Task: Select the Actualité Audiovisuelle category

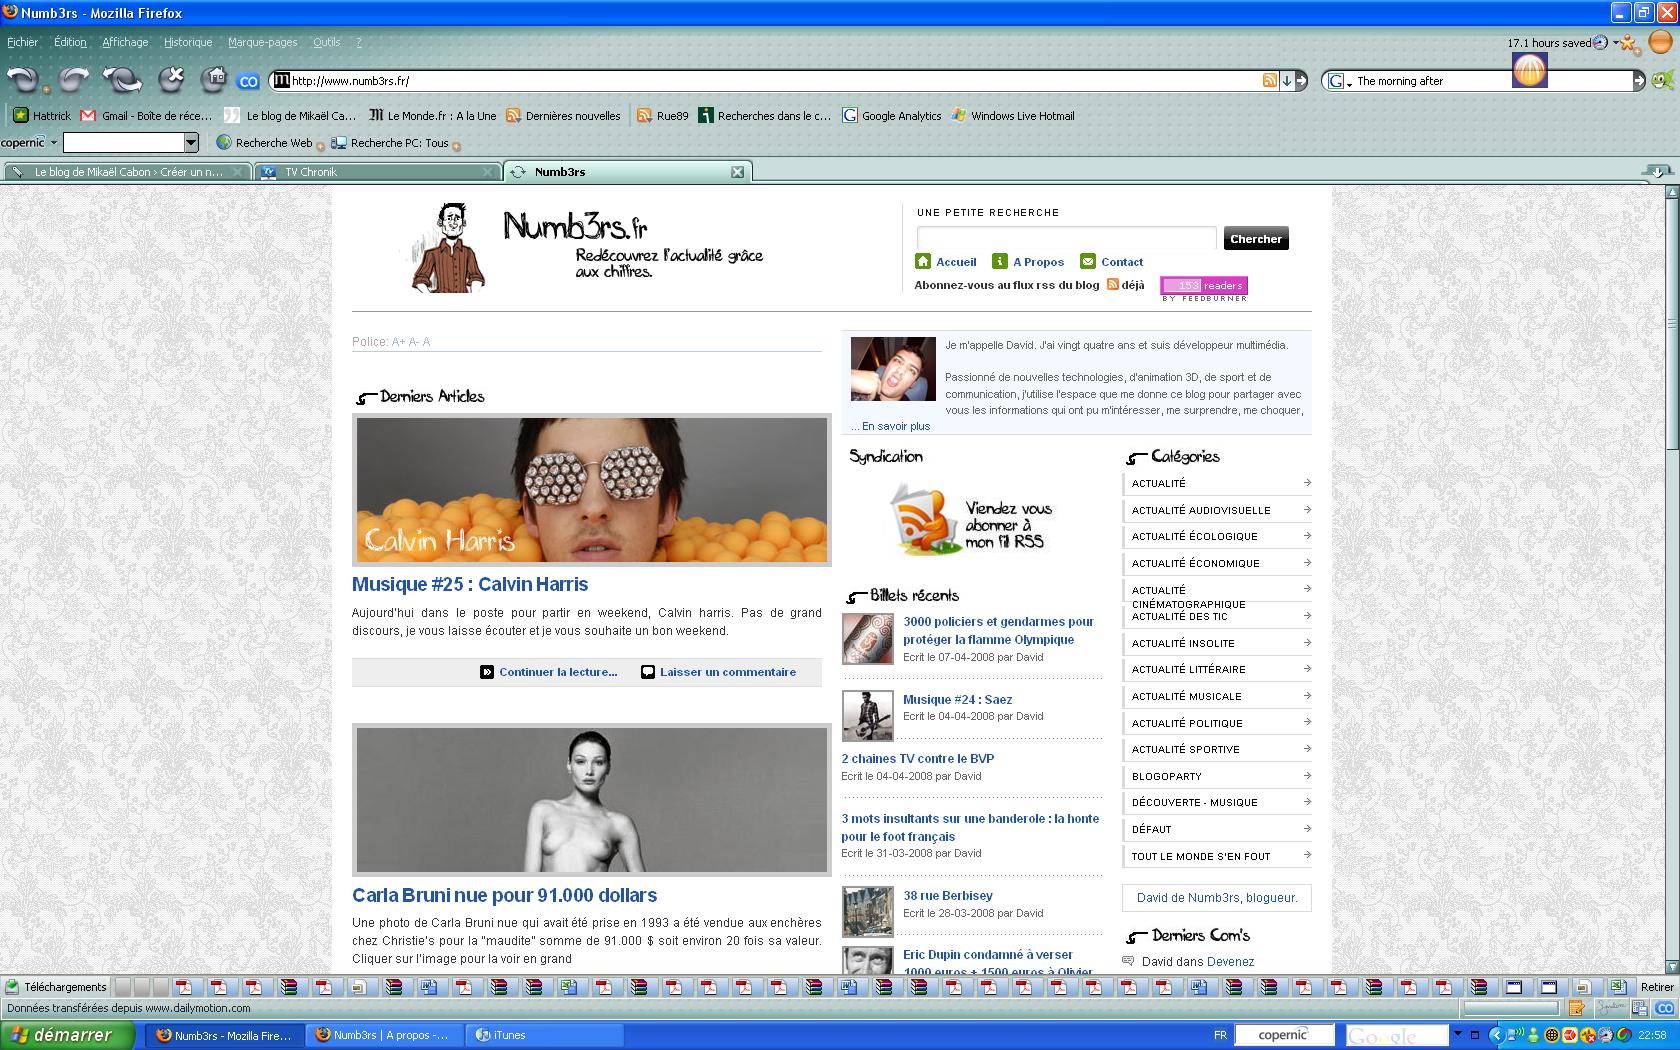Action: (1217, 510)
